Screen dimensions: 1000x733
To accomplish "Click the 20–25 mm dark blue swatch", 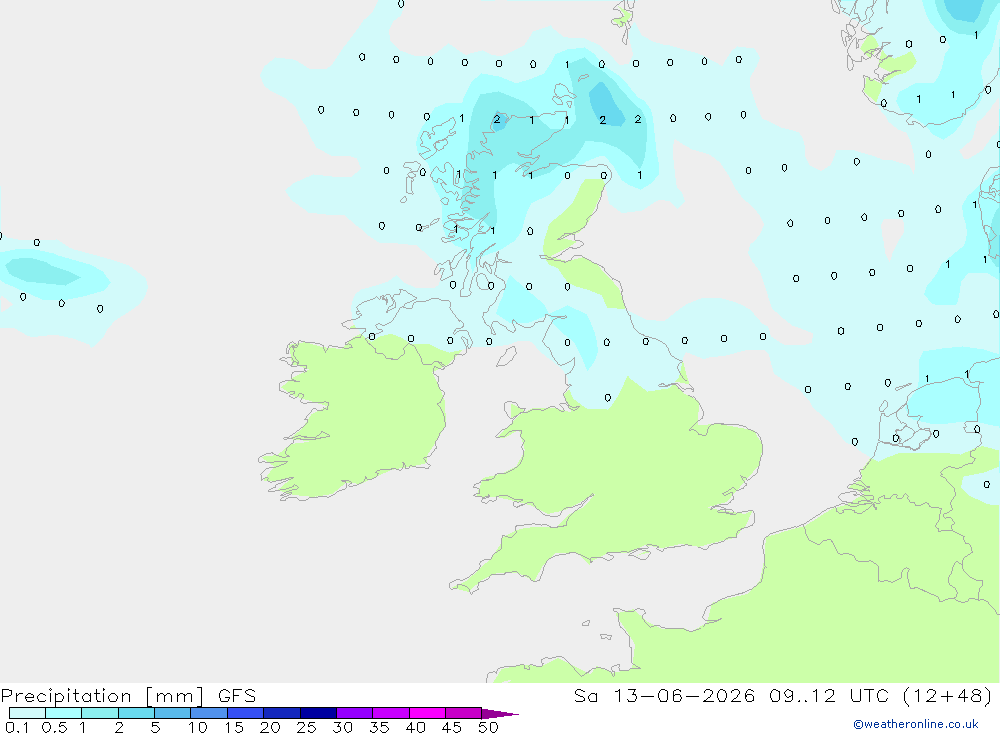I will (x=282, y=713).
